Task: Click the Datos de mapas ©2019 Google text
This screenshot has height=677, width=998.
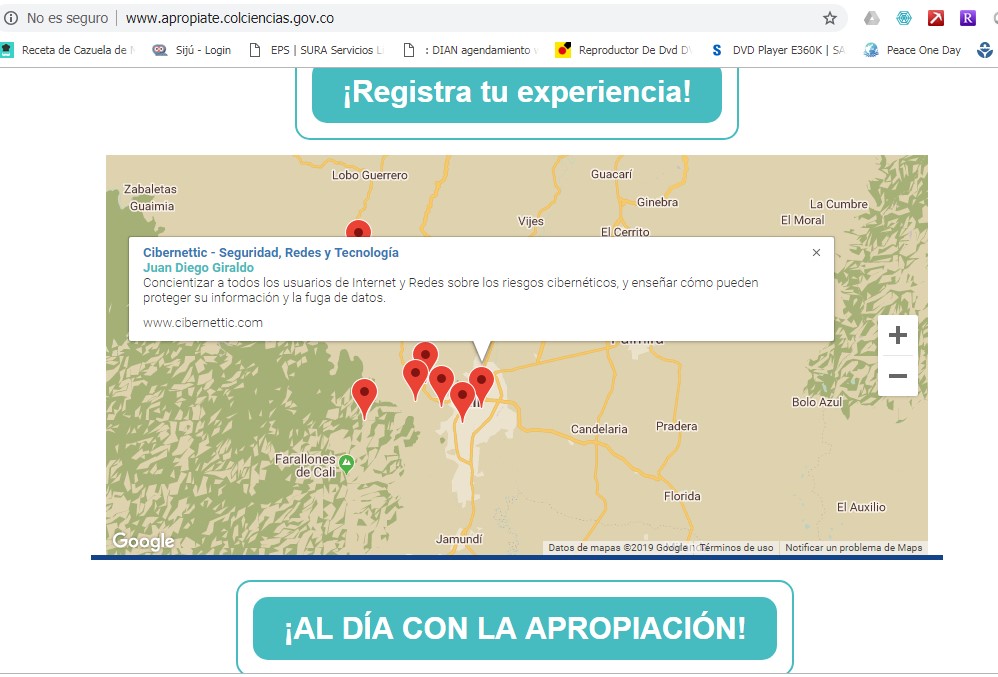Action: [617, 547]
